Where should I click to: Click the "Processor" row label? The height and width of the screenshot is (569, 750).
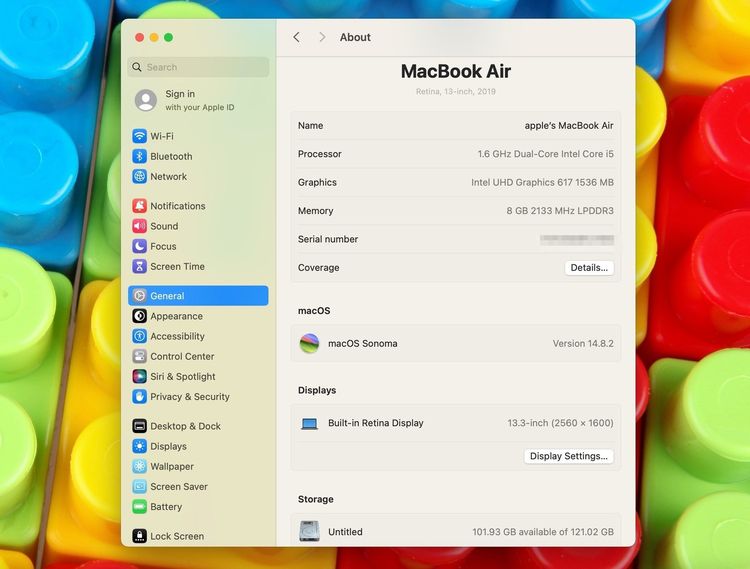(x=320, y=154)
